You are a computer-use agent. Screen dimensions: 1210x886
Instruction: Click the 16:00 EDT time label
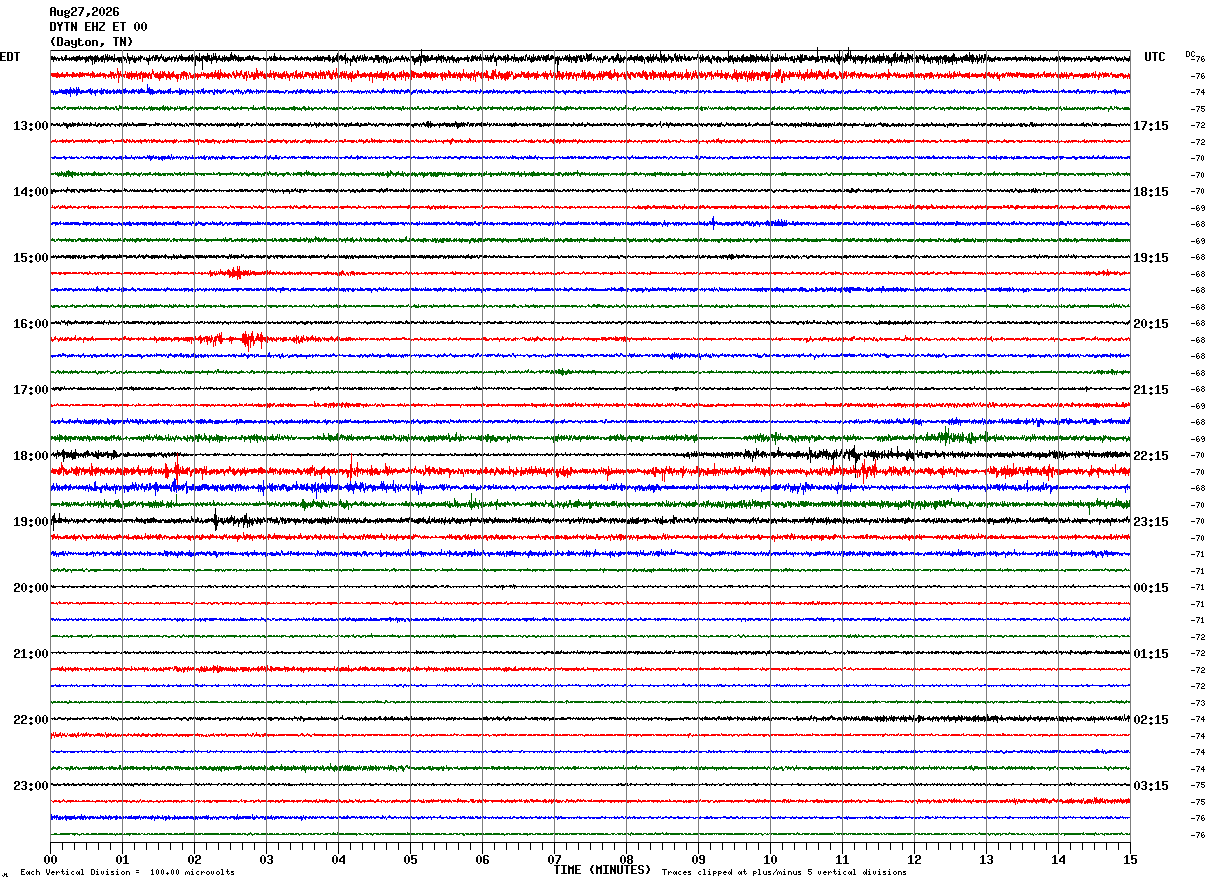(31, 324)
